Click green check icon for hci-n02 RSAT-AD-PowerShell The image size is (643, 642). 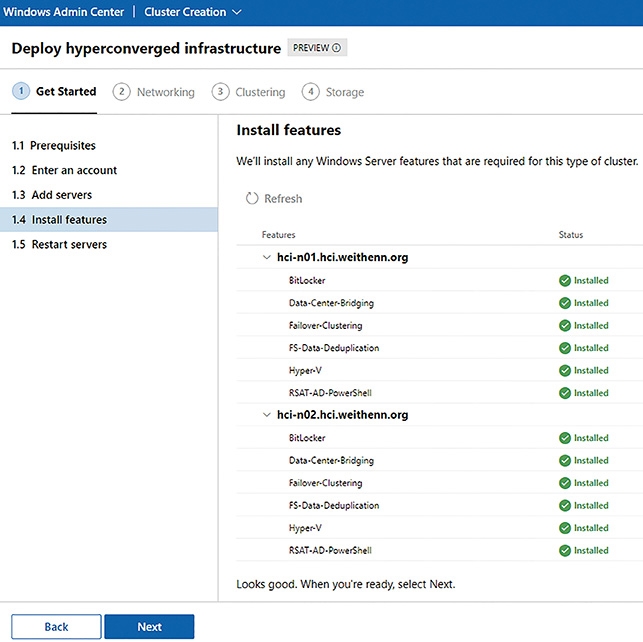[565, 551]
